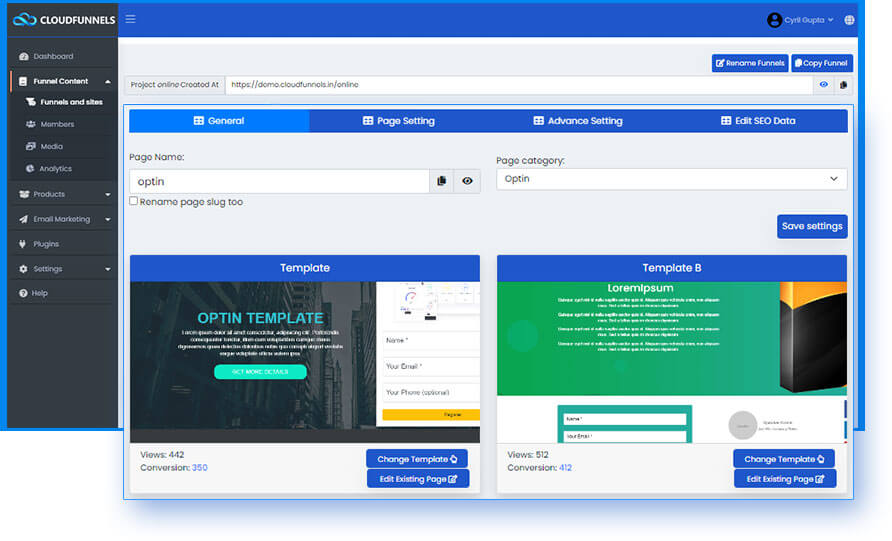Open the Page category dropdown
Image resolution: width=892 pixels, height=541 pixels.
pos(671,179)
